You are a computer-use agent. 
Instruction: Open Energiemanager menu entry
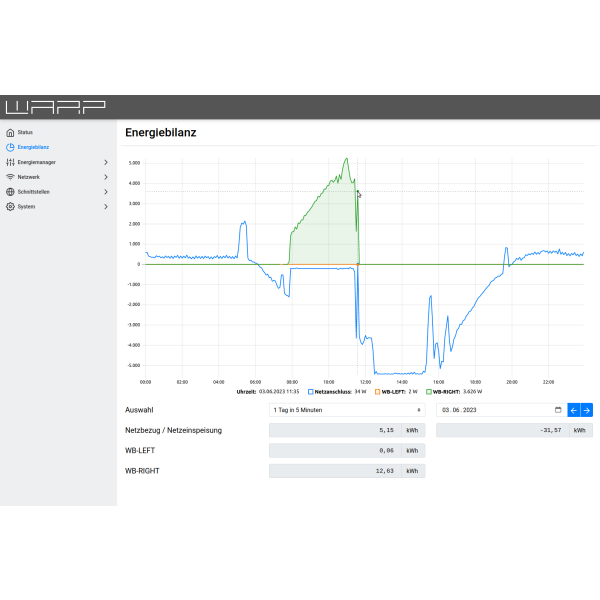[37, 162]
